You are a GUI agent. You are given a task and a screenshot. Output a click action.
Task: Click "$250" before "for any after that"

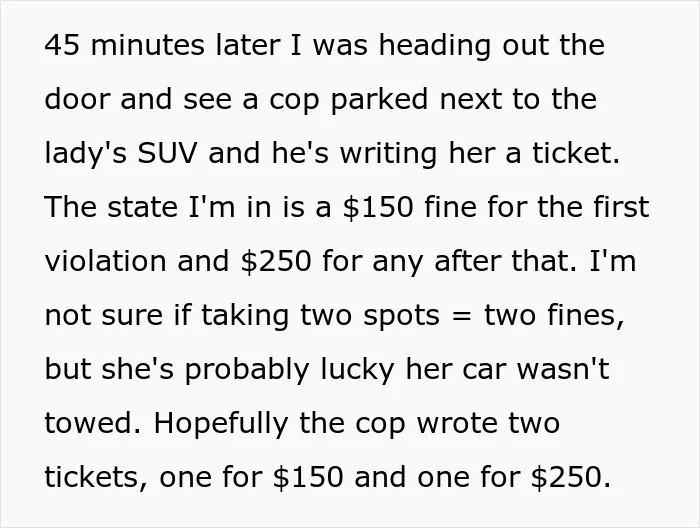[x=275, y=261]
